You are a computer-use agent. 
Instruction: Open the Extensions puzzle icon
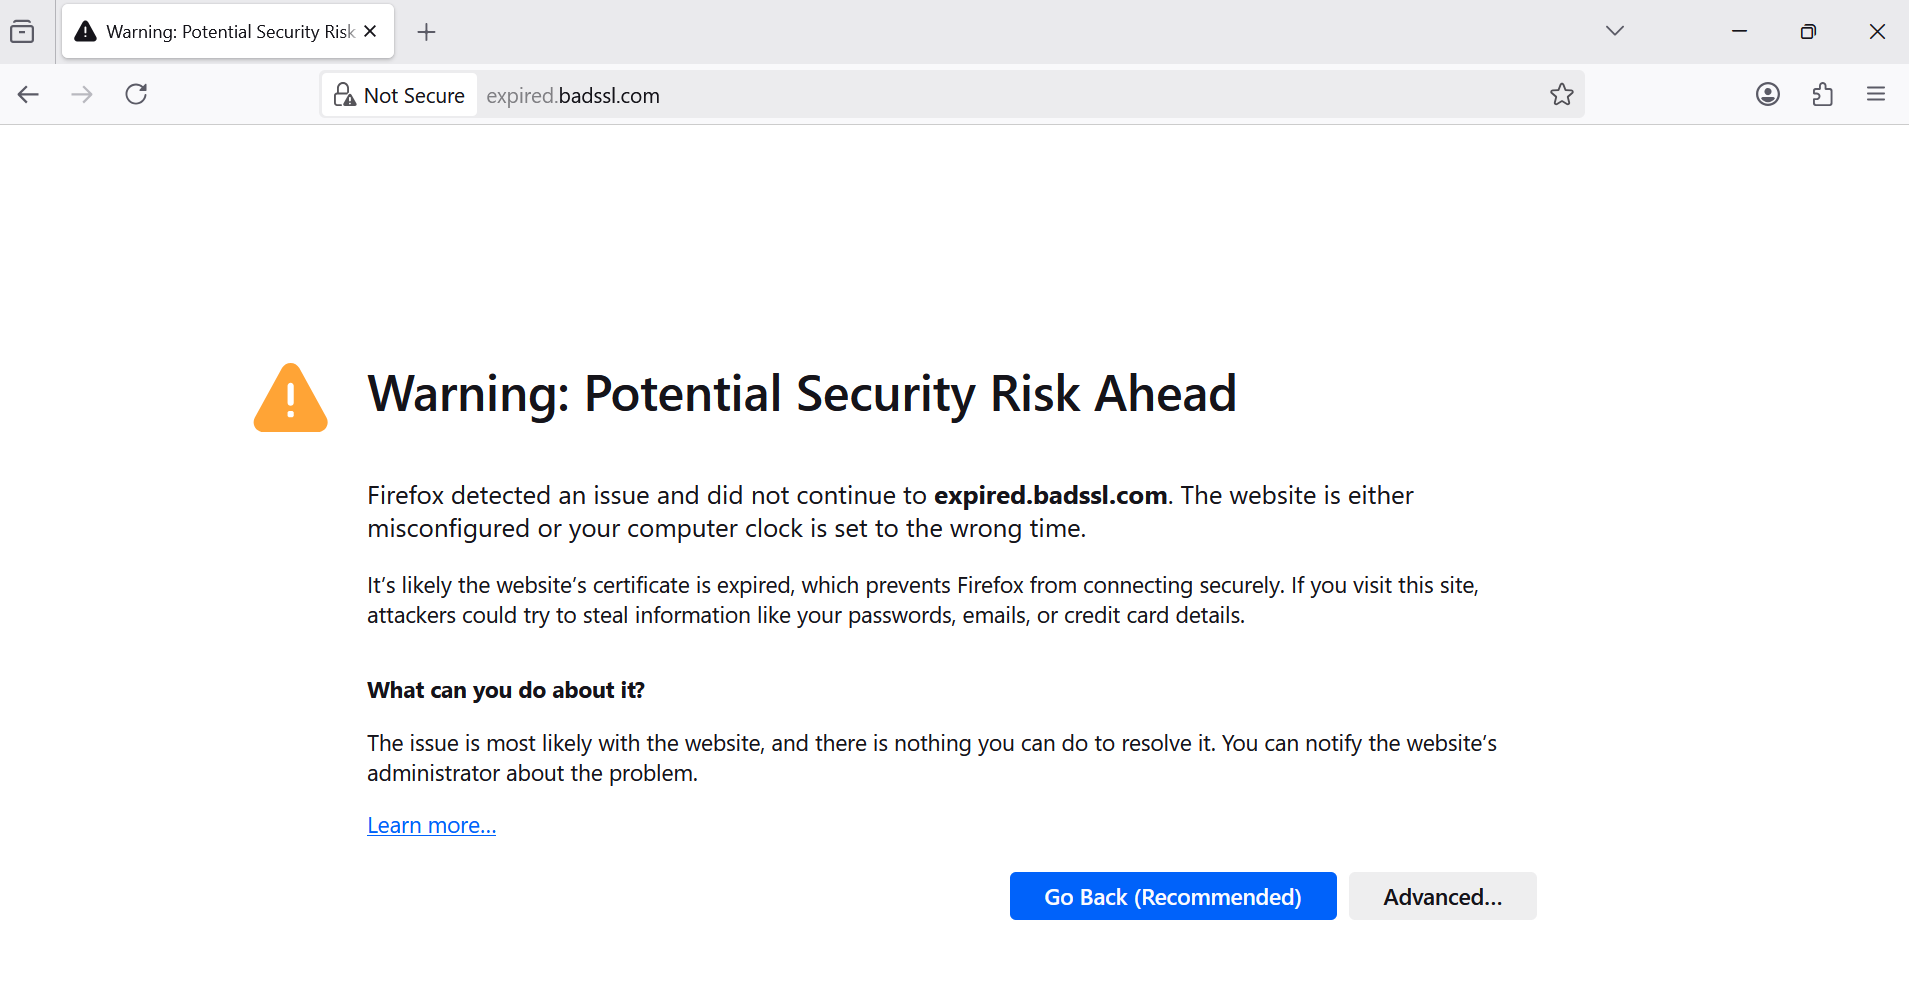coord(1822,95)
